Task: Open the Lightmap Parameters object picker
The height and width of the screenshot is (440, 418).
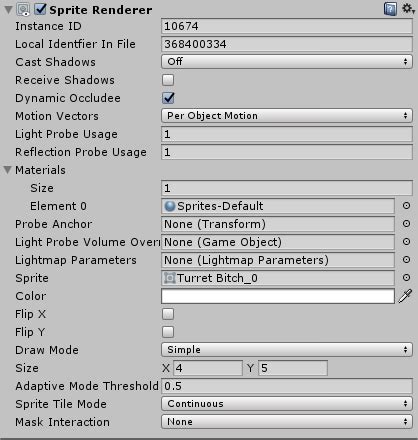Action: click(x=406, y=260)
